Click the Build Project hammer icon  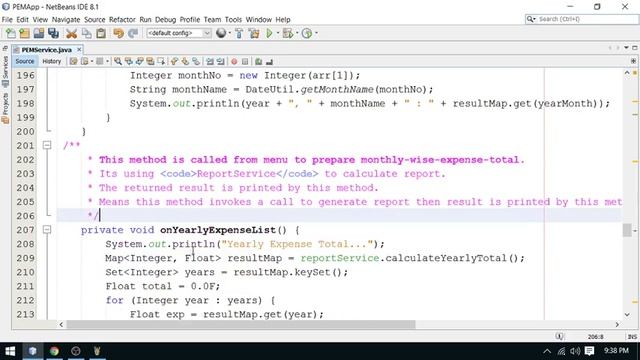(239, 33)
